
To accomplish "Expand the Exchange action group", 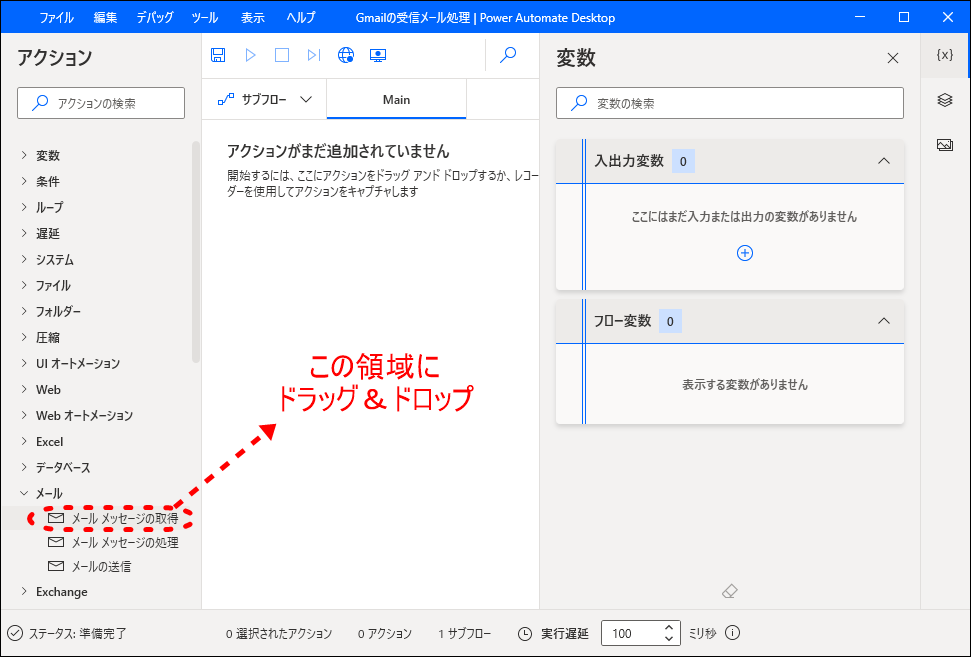I will [24, 591].
